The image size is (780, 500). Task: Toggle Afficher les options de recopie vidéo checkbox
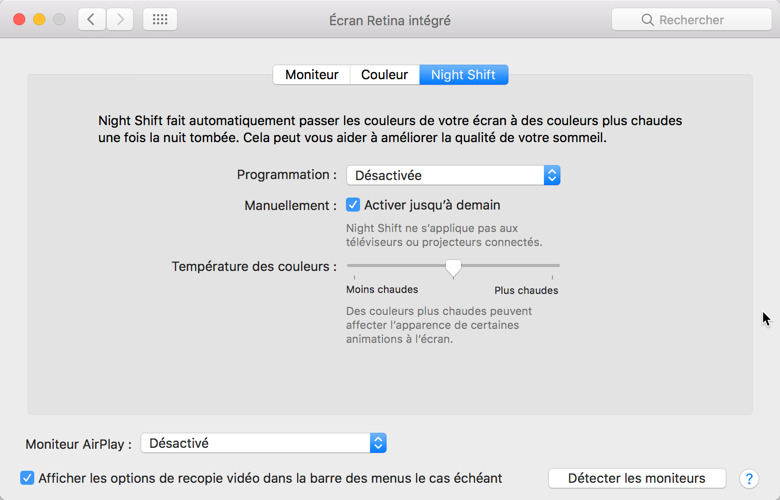pos(27,478)
